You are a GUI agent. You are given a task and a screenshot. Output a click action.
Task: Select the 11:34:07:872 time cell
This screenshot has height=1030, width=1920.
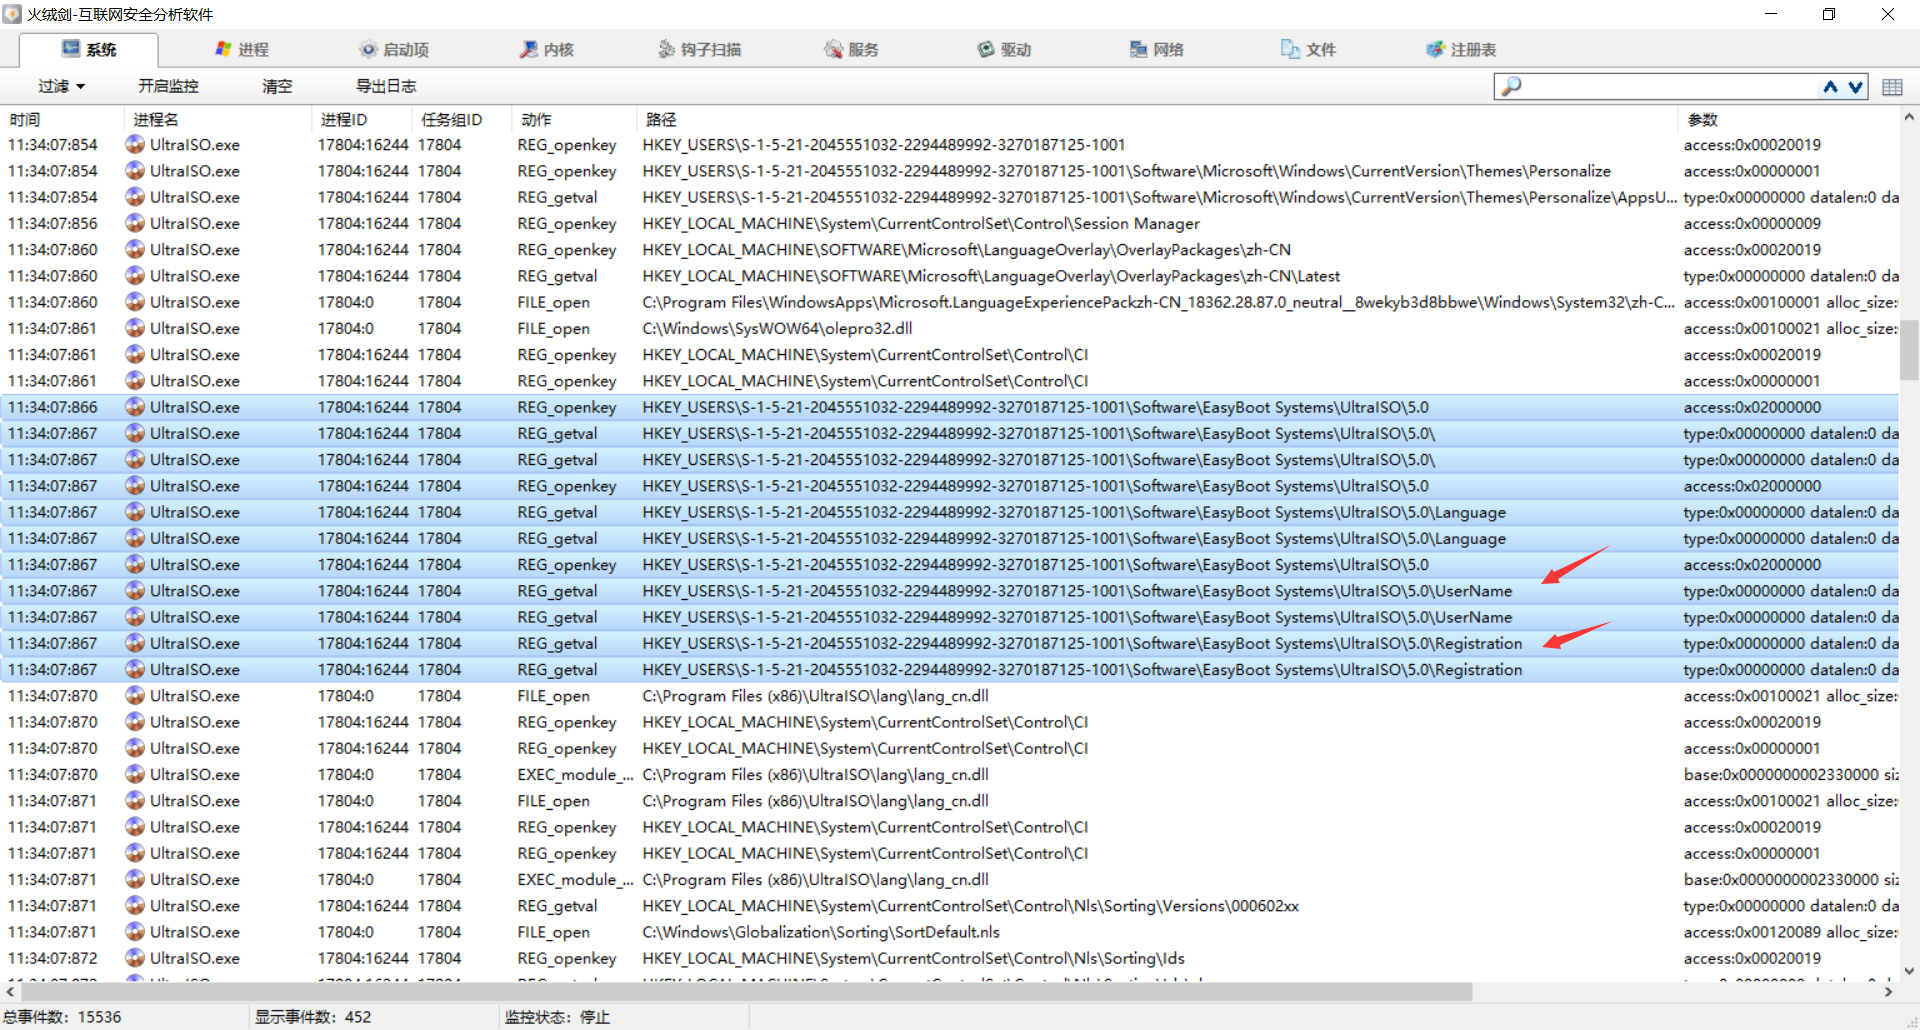click(53, 957)
